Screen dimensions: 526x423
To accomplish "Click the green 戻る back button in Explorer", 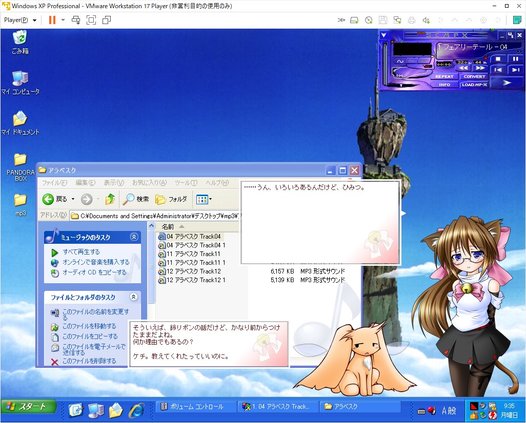I will [54, 199].
